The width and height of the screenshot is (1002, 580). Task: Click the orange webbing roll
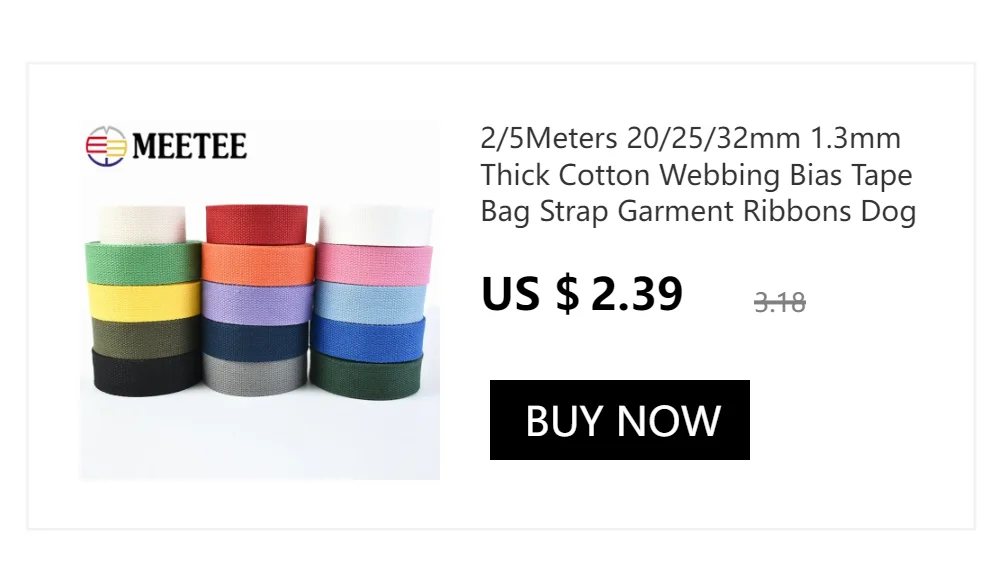258,263
